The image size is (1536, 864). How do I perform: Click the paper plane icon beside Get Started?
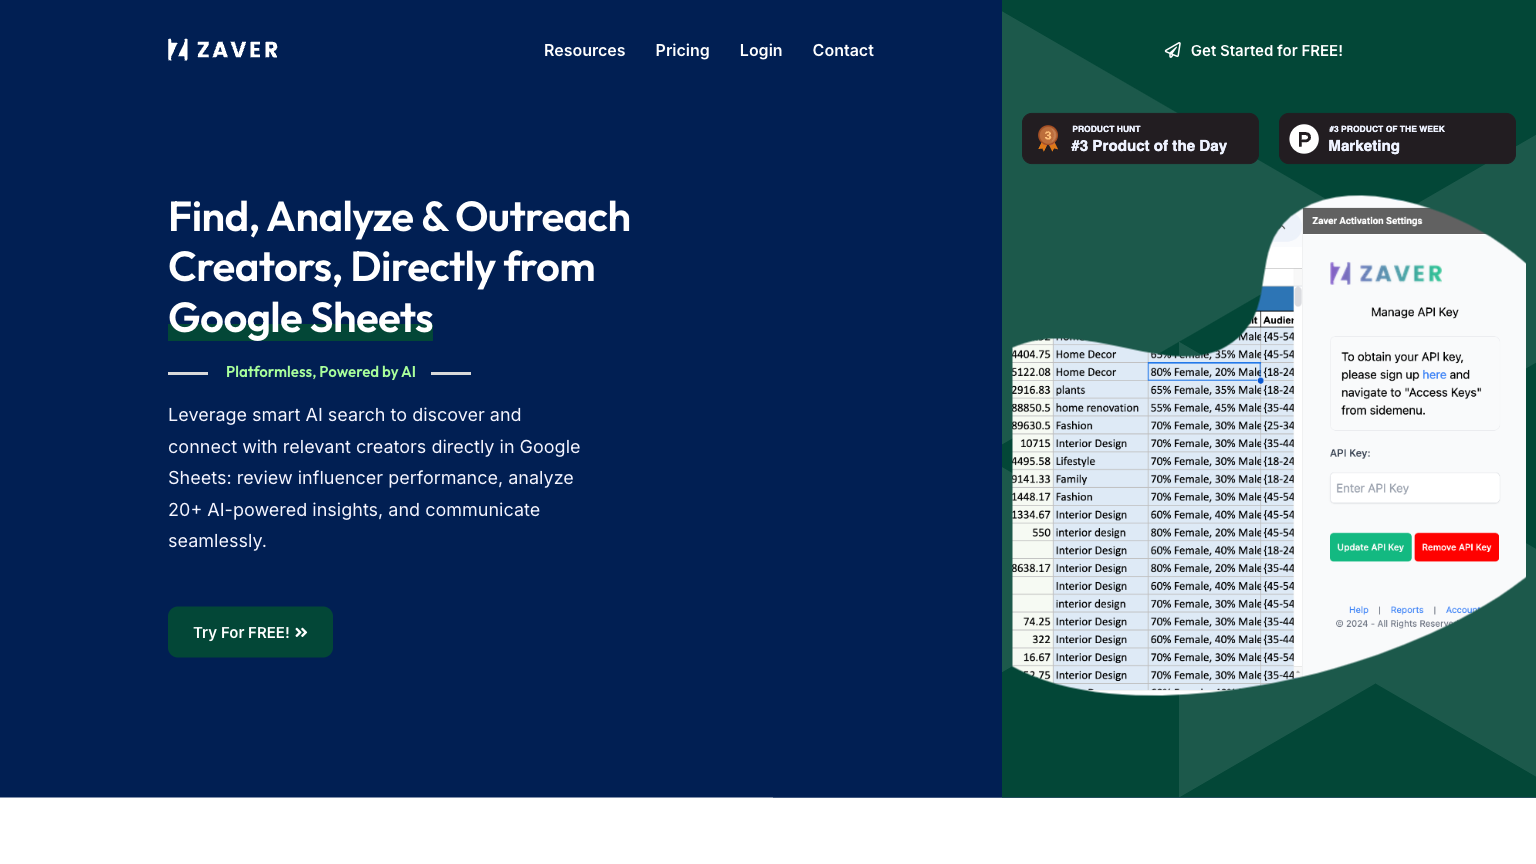tap(1173, 51)
